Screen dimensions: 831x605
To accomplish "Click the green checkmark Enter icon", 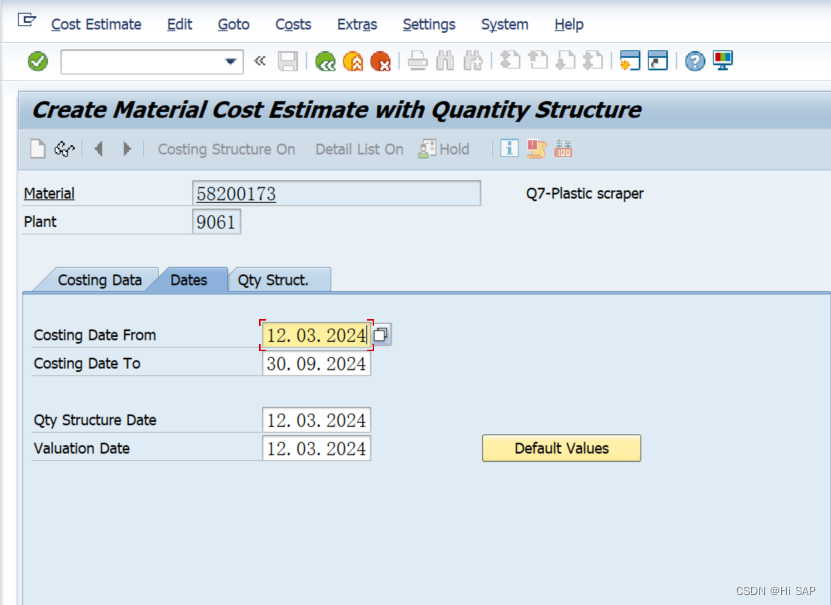I will tap(36, 61).
